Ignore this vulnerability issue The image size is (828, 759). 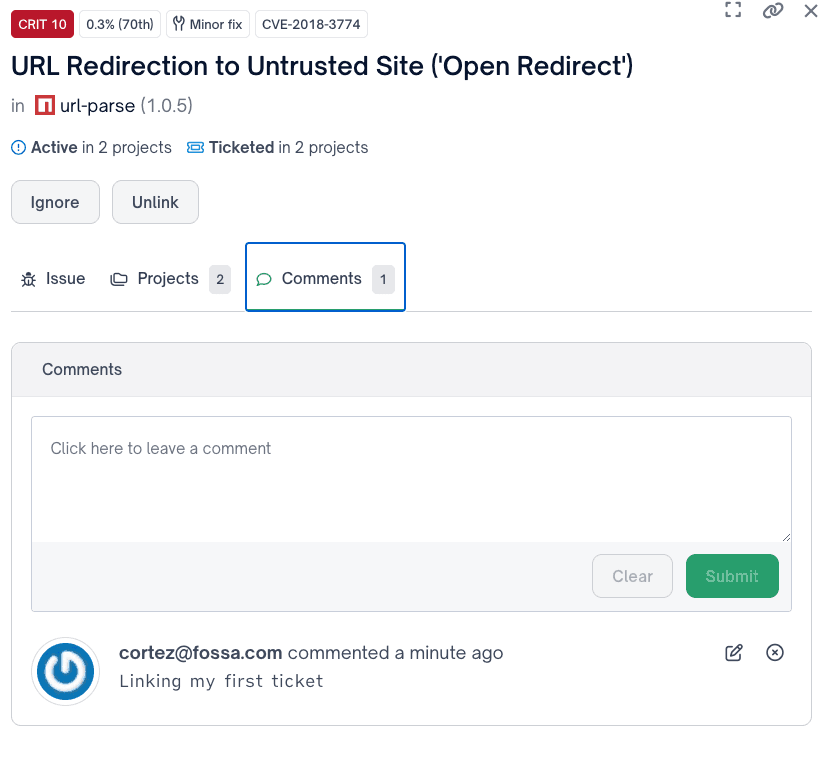(55, 202)
